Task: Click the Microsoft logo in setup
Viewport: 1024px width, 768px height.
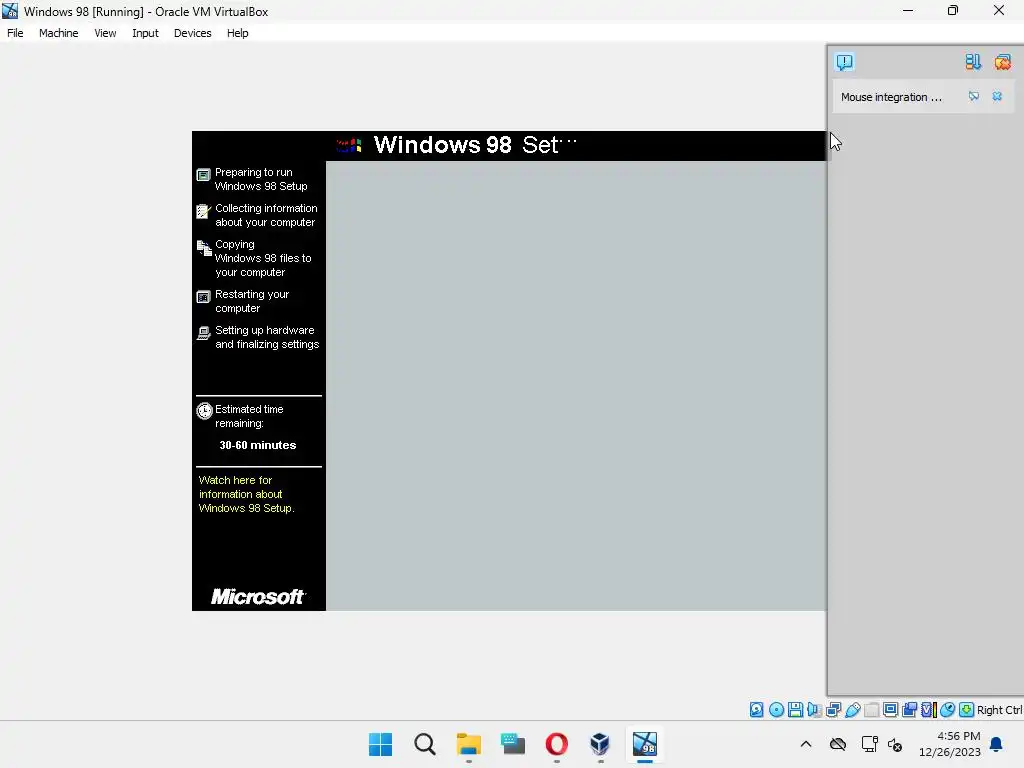Action: click(258, 596)
